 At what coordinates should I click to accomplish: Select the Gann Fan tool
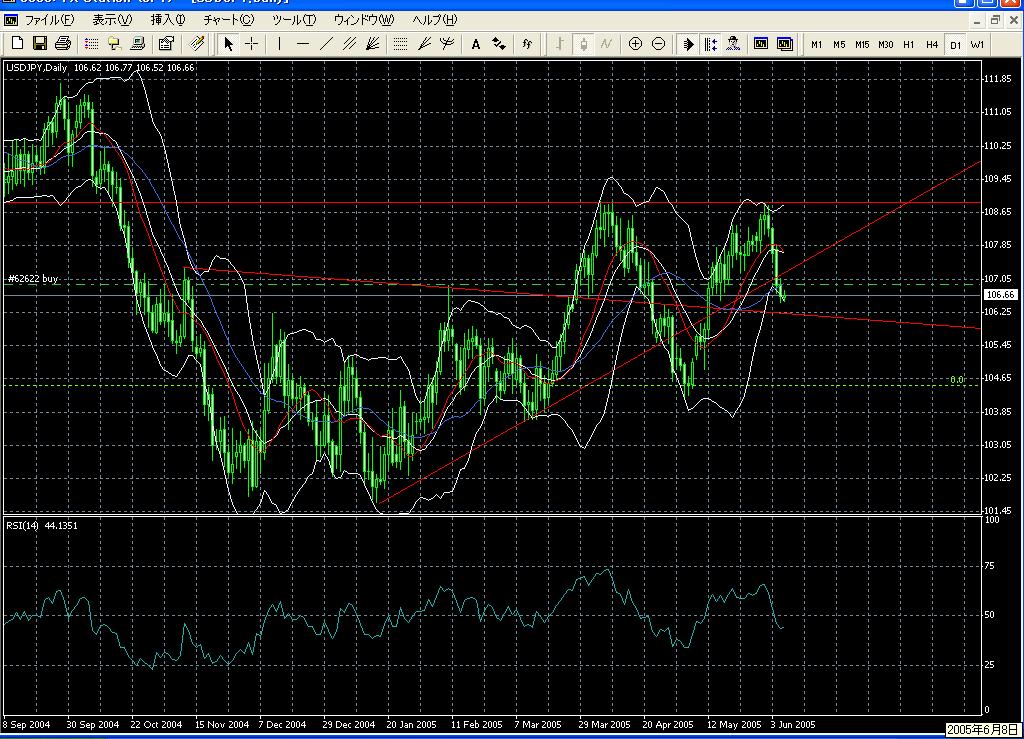(373, 44)
